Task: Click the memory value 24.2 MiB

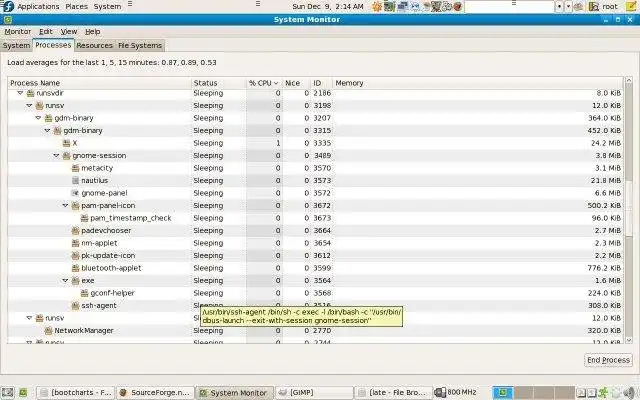Action: tap(606, 143)
